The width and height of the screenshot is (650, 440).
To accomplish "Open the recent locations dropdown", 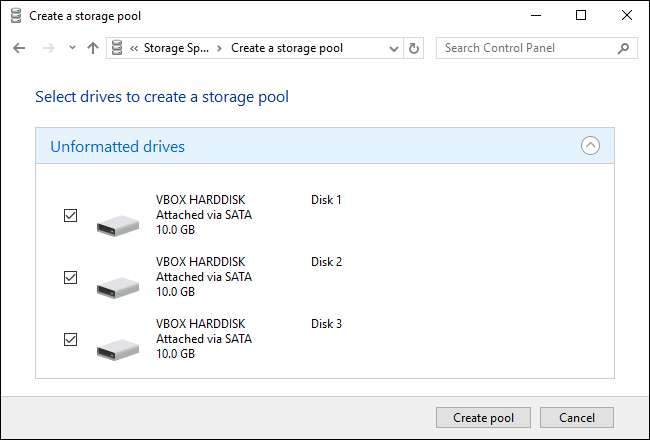I will (71, 48).
